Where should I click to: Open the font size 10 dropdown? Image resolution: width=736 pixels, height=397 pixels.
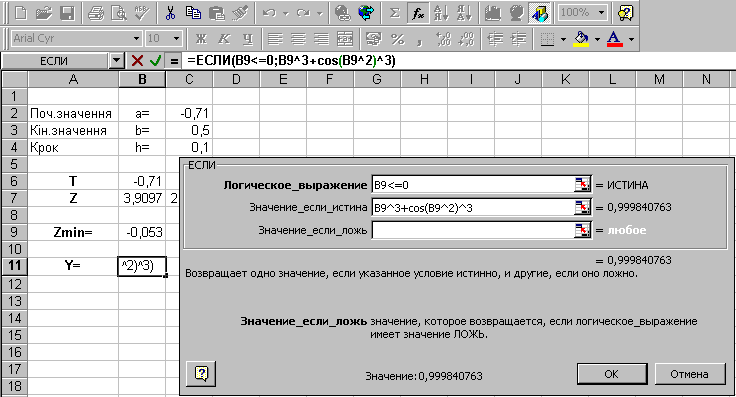[176, 38]
